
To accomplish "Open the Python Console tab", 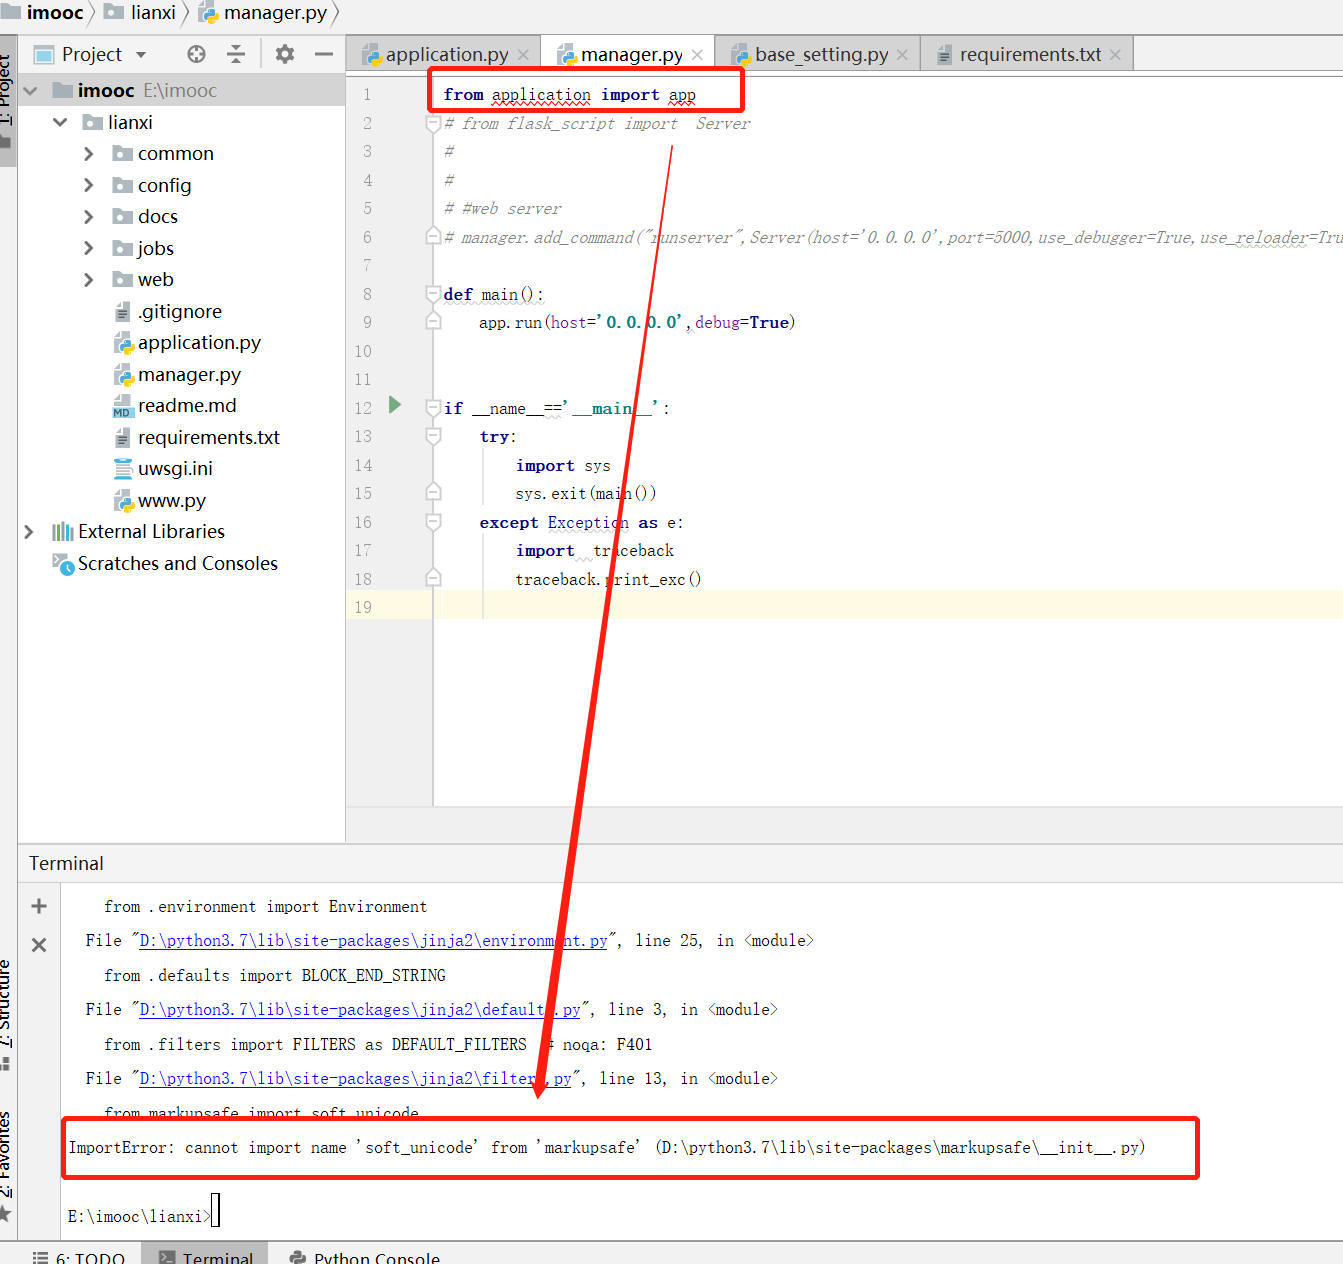I will coord(365,1256).
